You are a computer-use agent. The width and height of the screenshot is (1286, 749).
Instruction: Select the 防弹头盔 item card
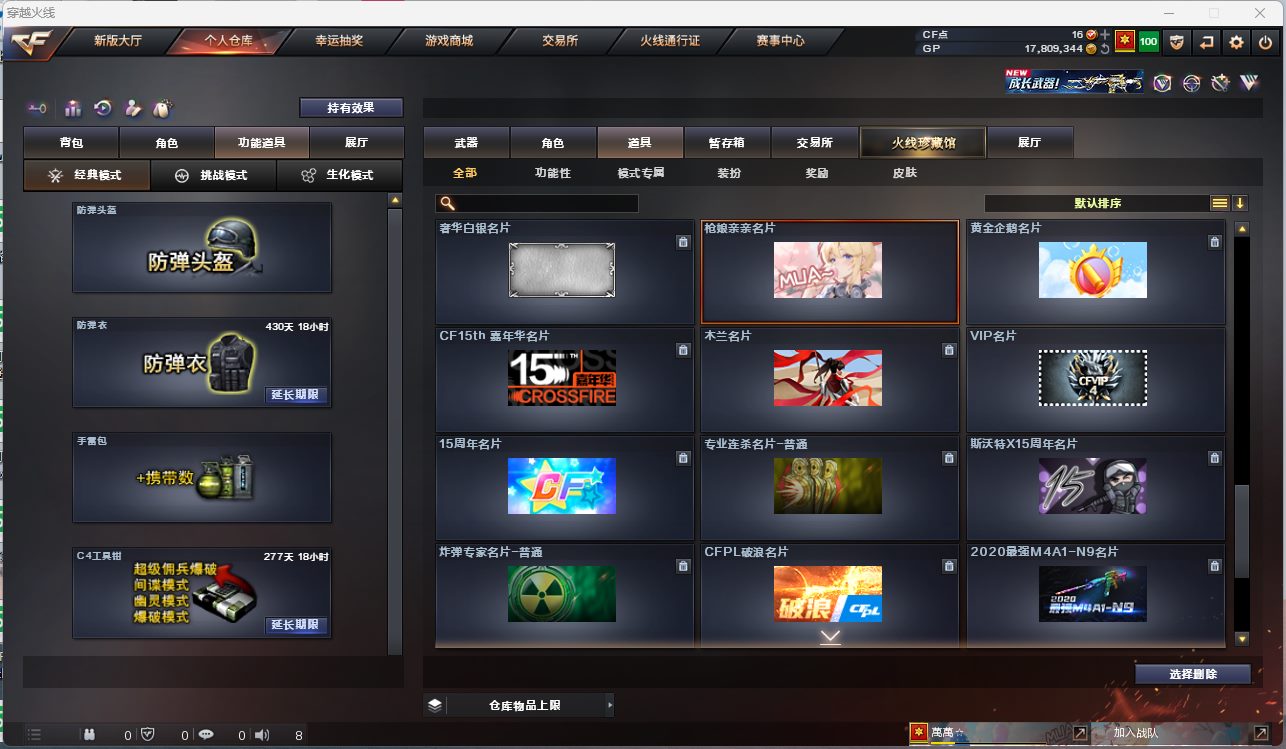tap(201, 249)
